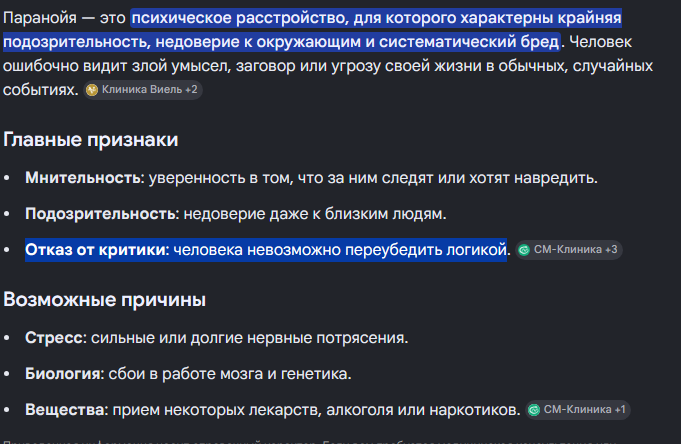The width and height of the screenshot is (681, 444).
Task: Click the bold word Мнительность
Action: pos(83,178)
